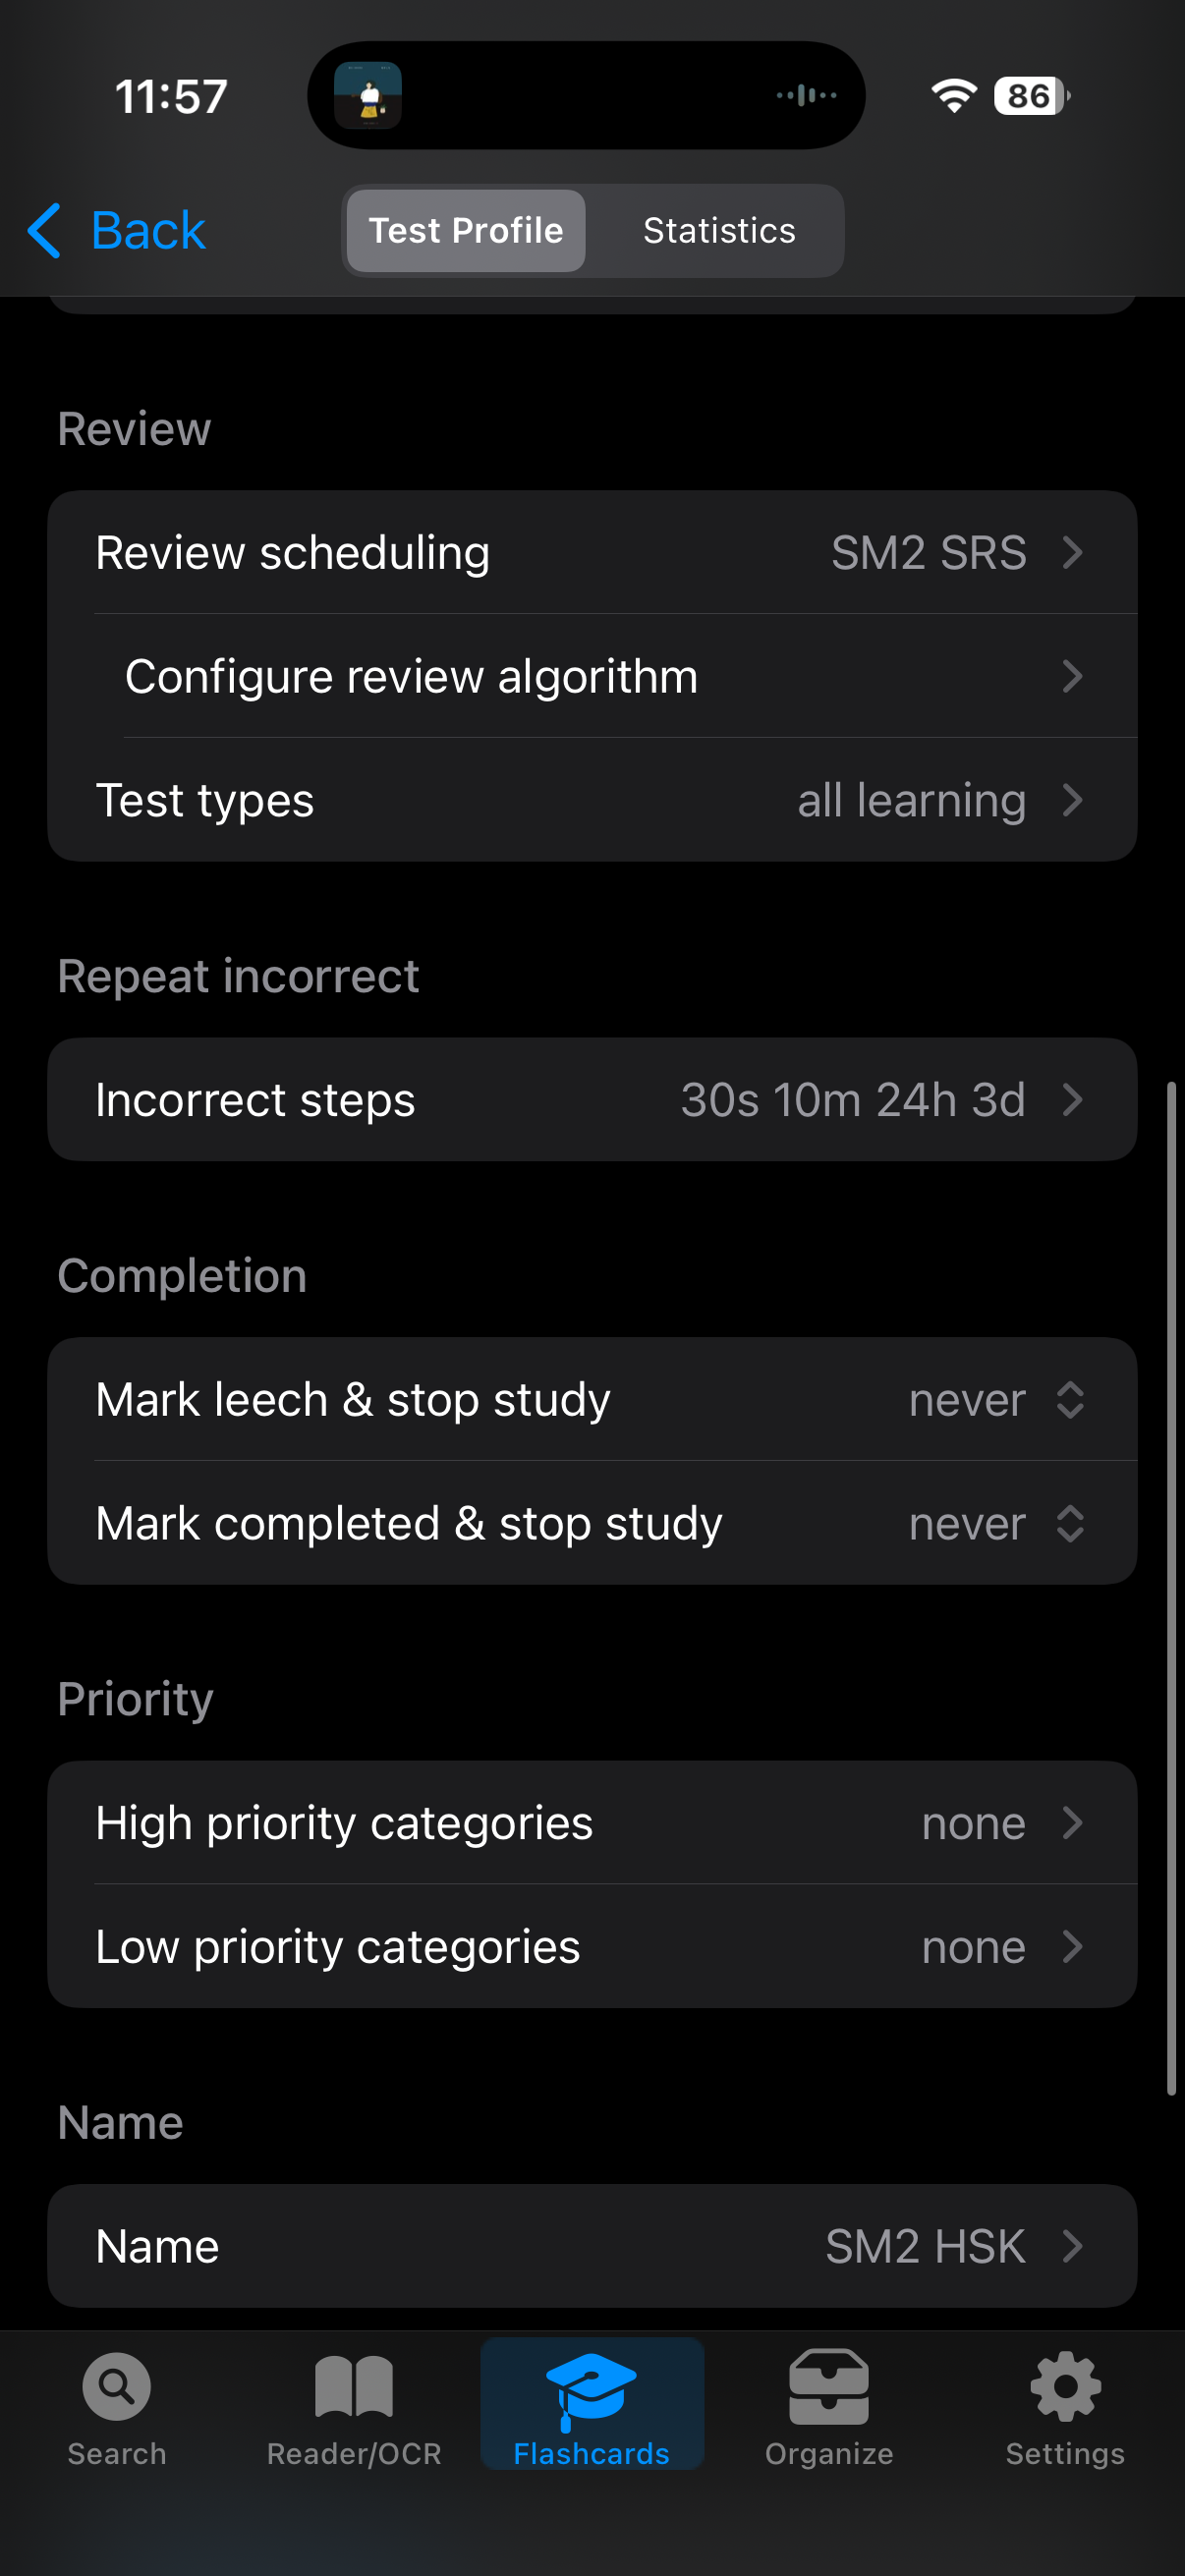Tap the audio waveform indicator in Dynamic Island

[806, 96]
